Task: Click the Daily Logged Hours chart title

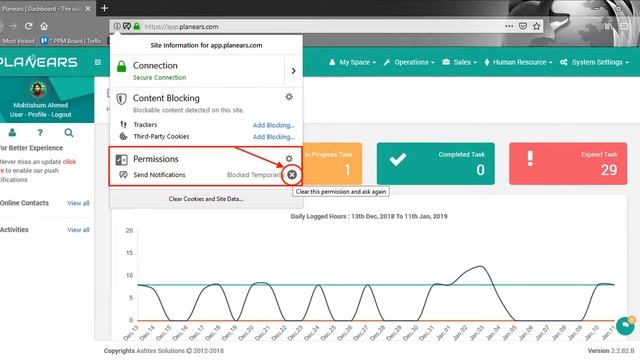Action: (369, 216)
